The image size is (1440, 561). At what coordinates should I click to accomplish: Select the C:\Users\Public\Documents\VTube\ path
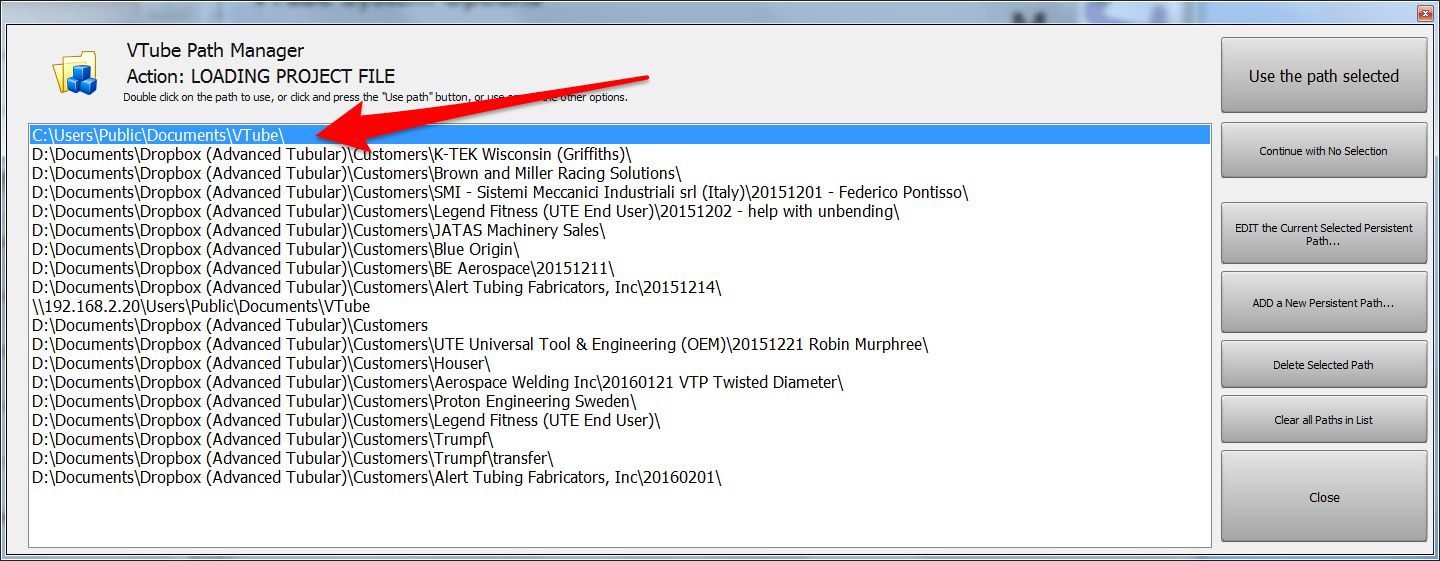point(159,135)
